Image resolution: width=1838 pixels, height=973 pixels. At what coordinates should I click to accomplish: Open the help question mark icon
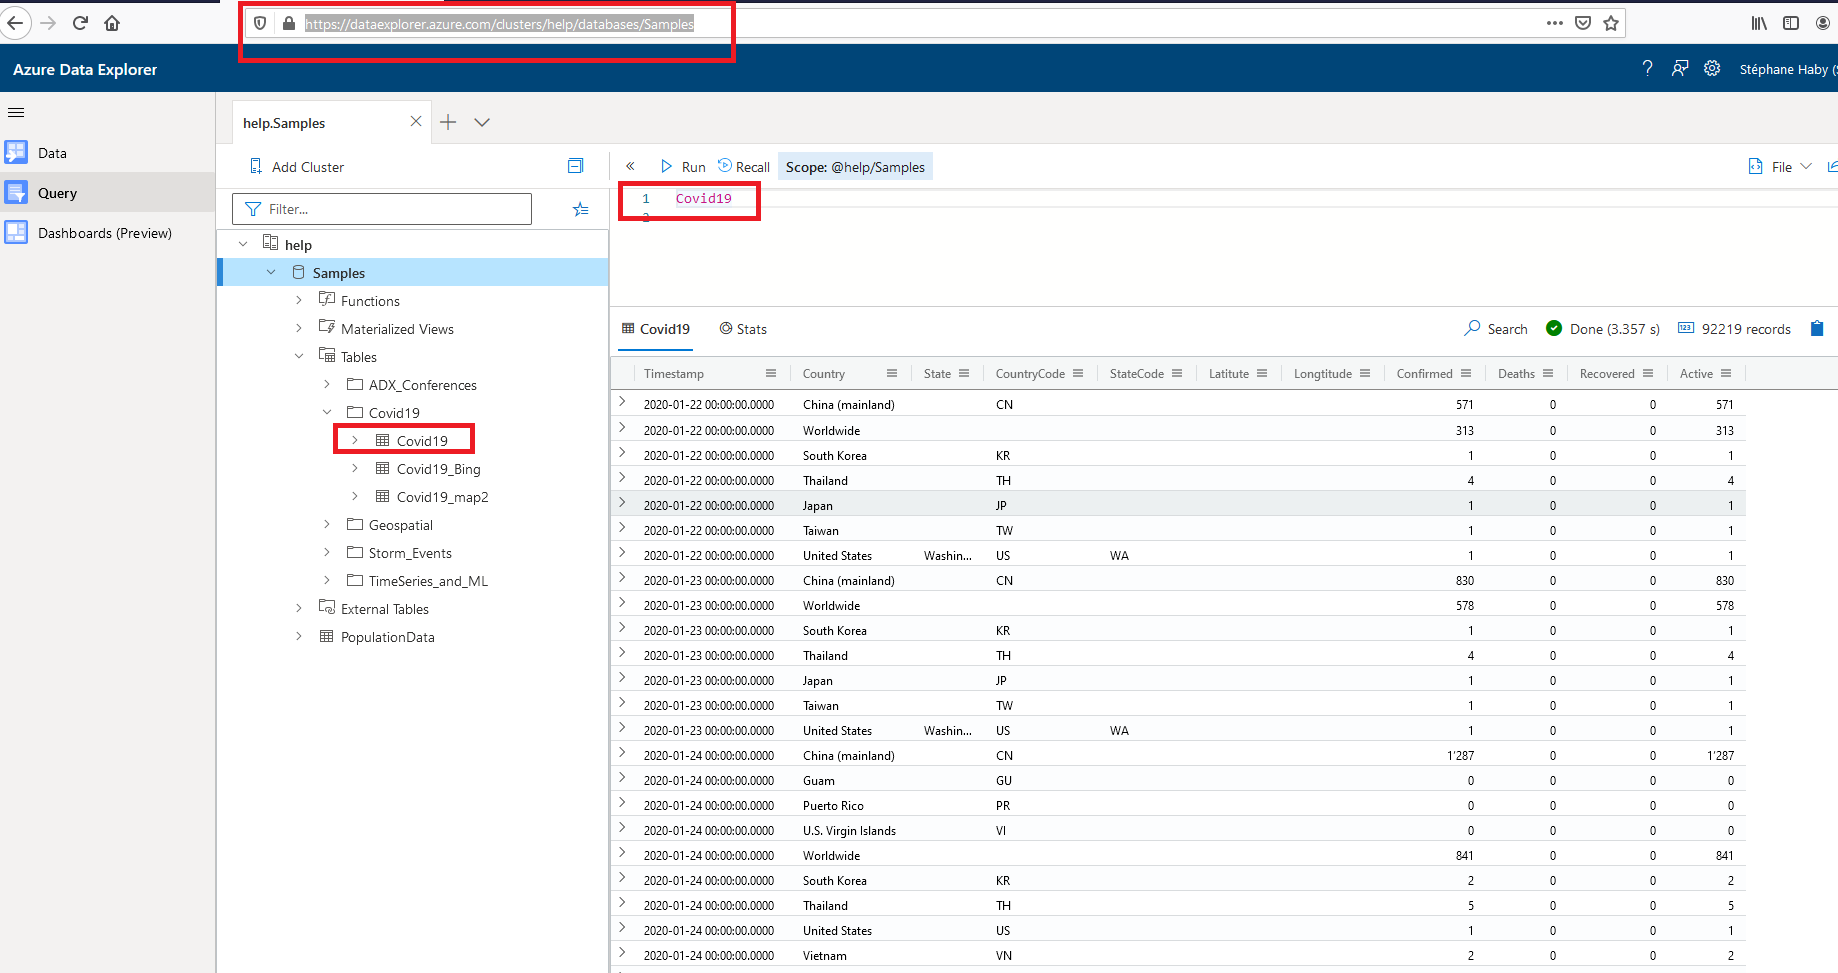tap(1647, 68)
